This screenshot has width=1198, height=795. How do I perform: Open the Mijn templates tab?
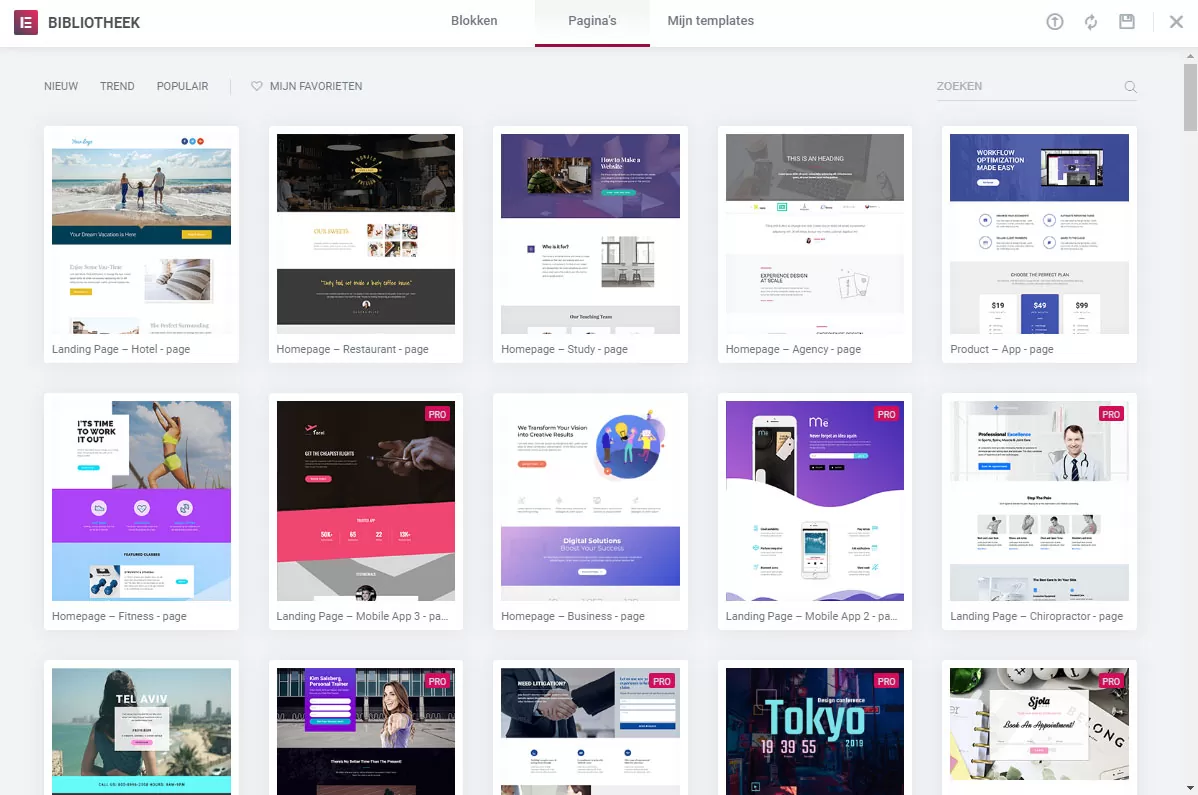pos(710,21)
